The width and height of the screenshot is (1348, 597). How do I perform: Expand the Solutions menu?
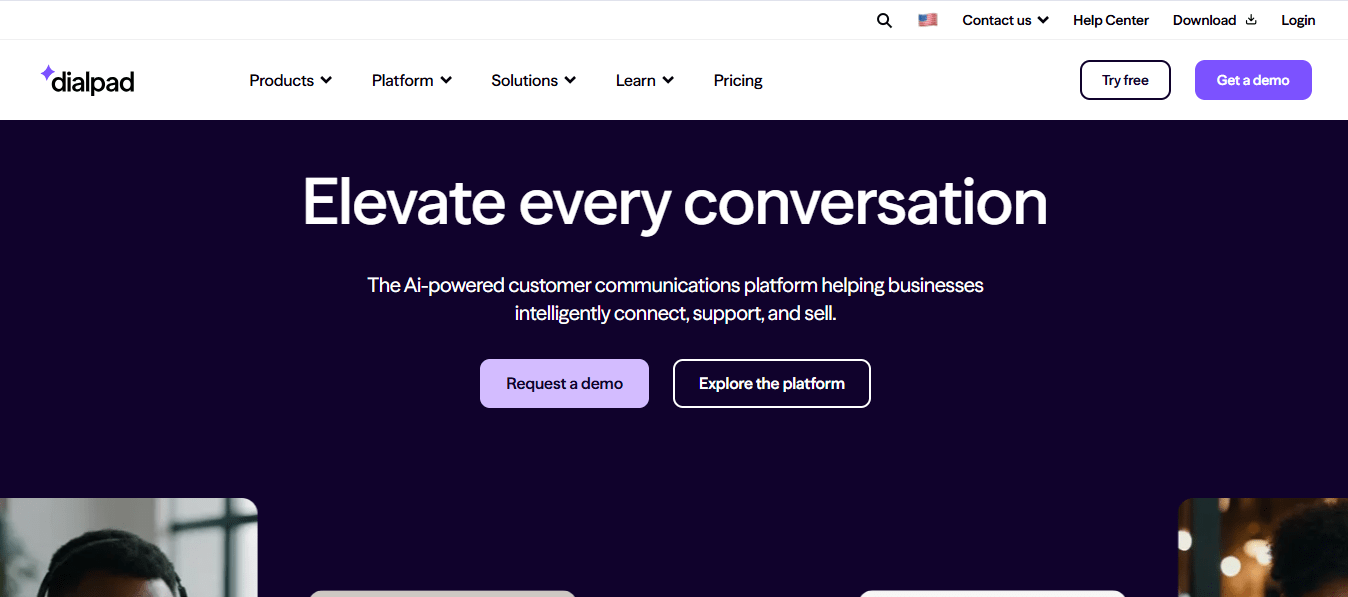534,80
